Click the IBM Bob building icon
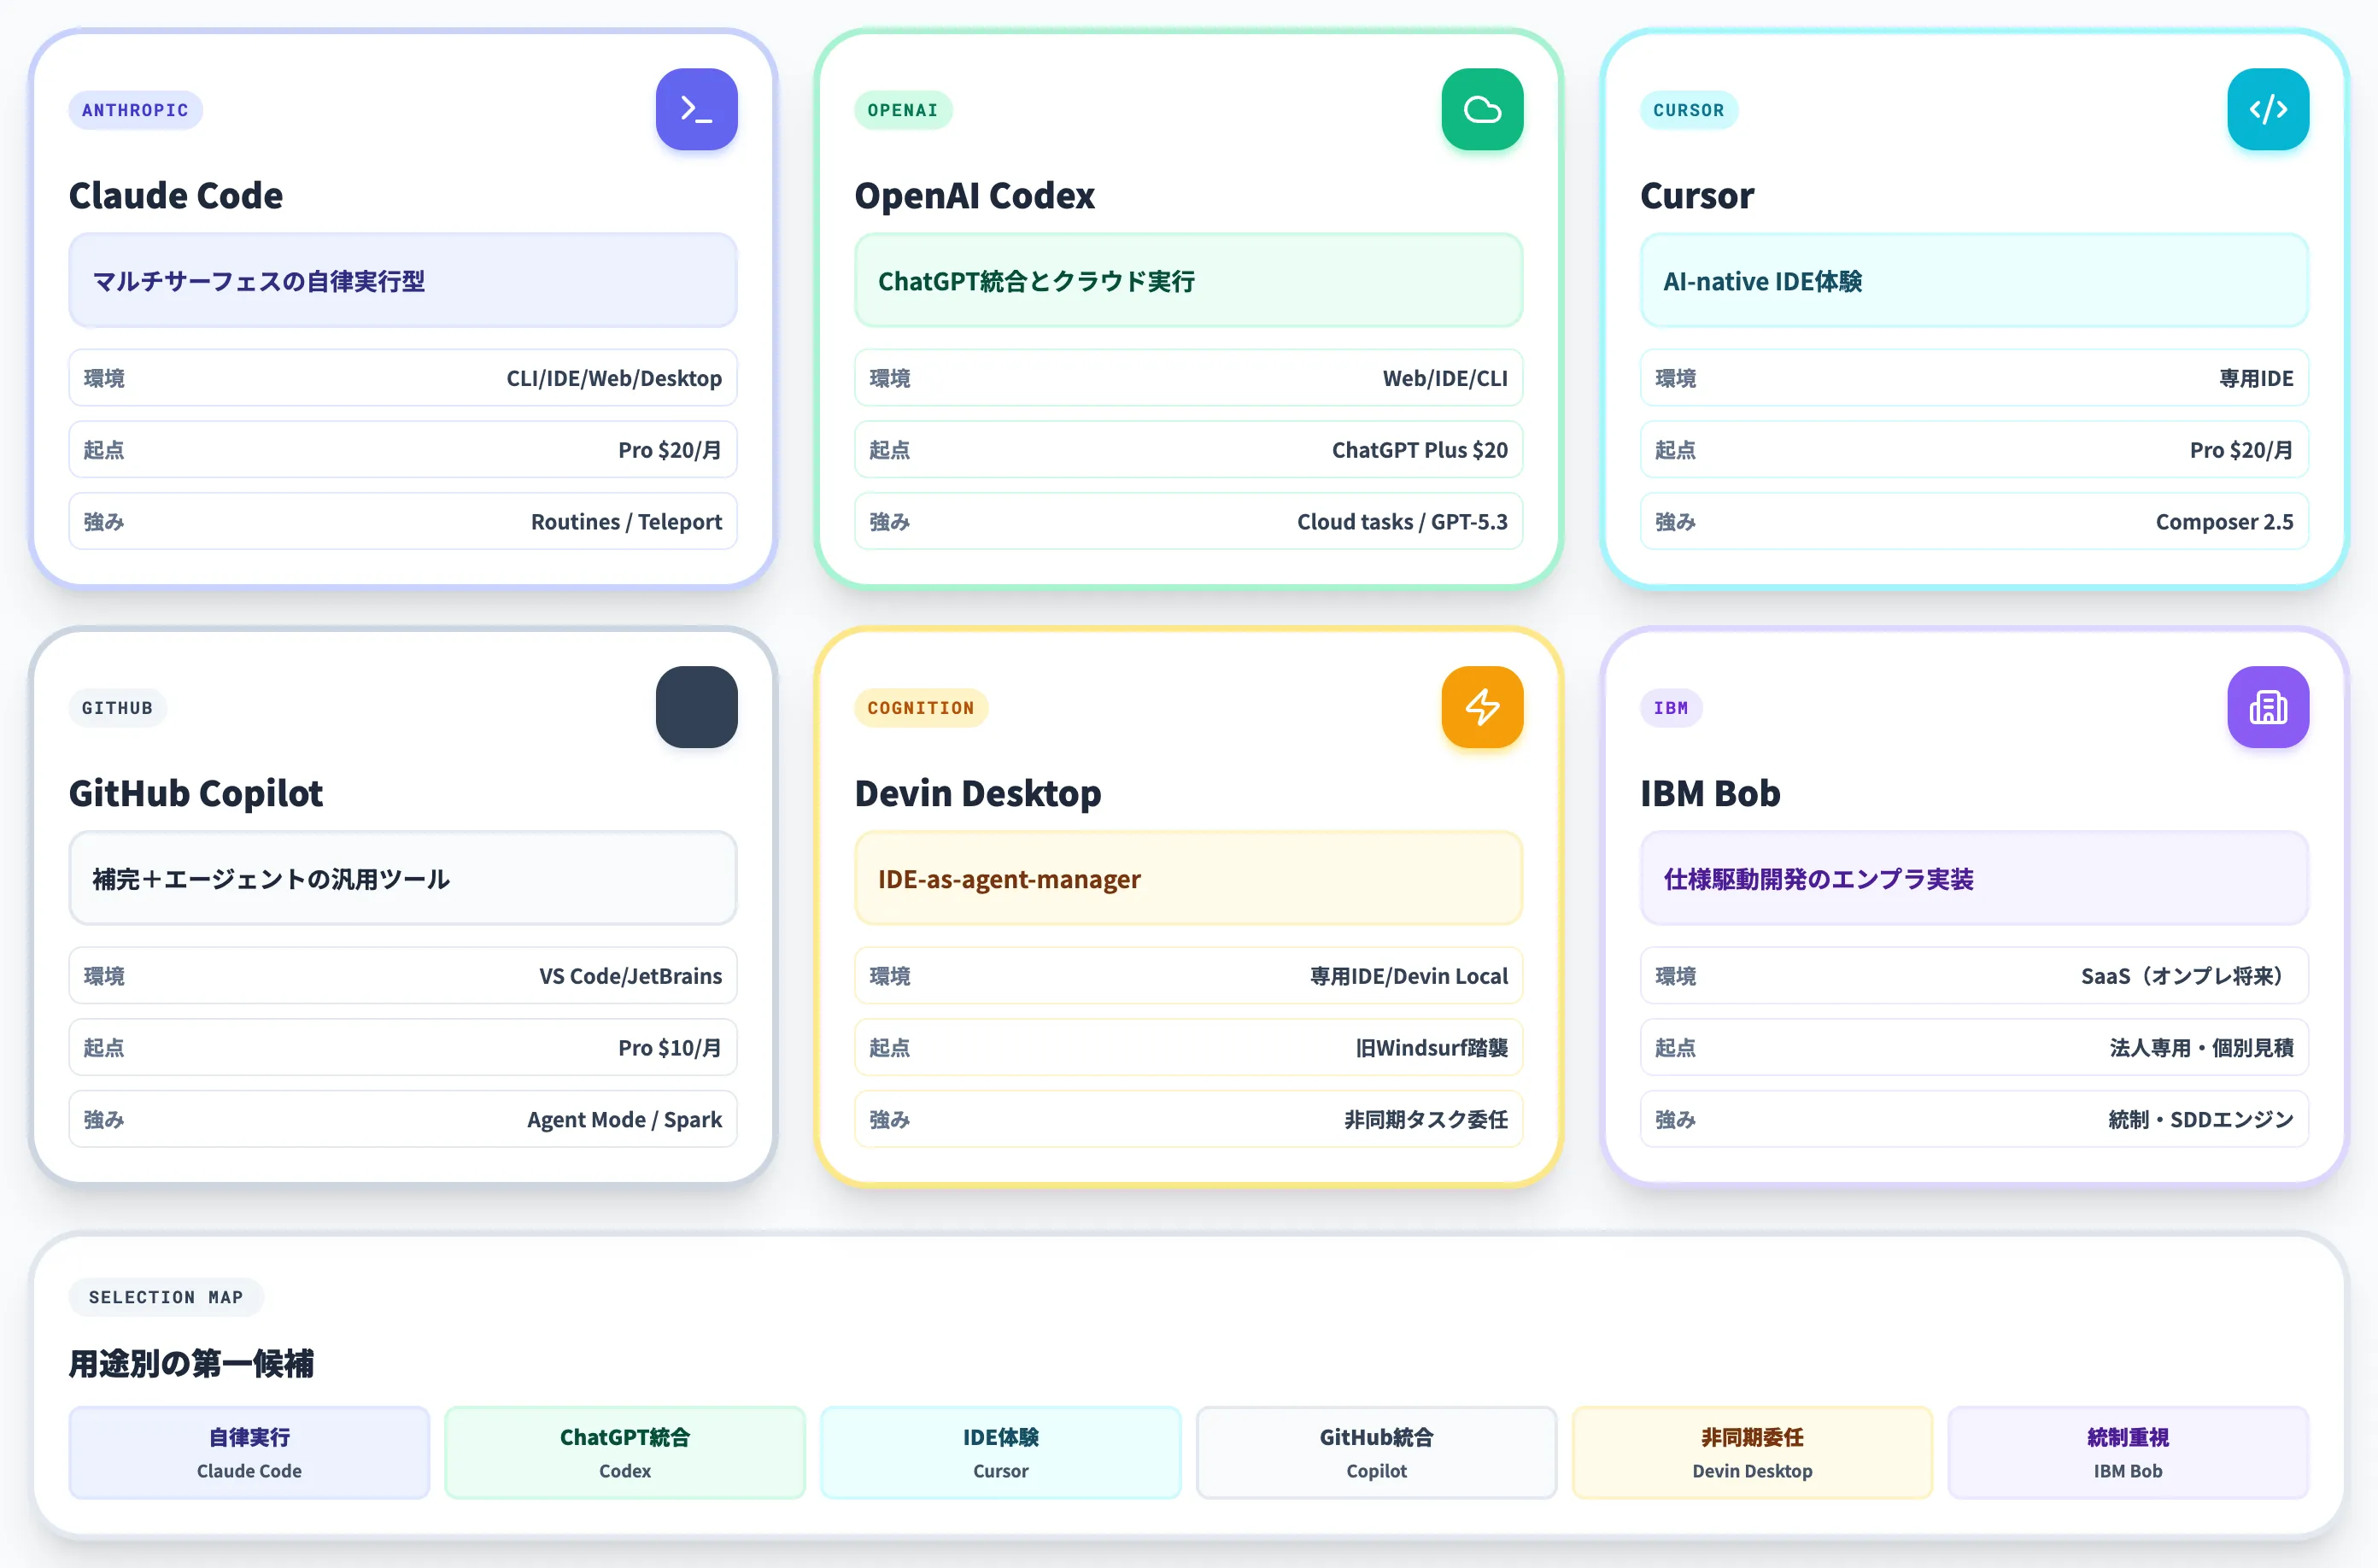This screenshot has height=1568, width=2378. [x=2268, y=707]
